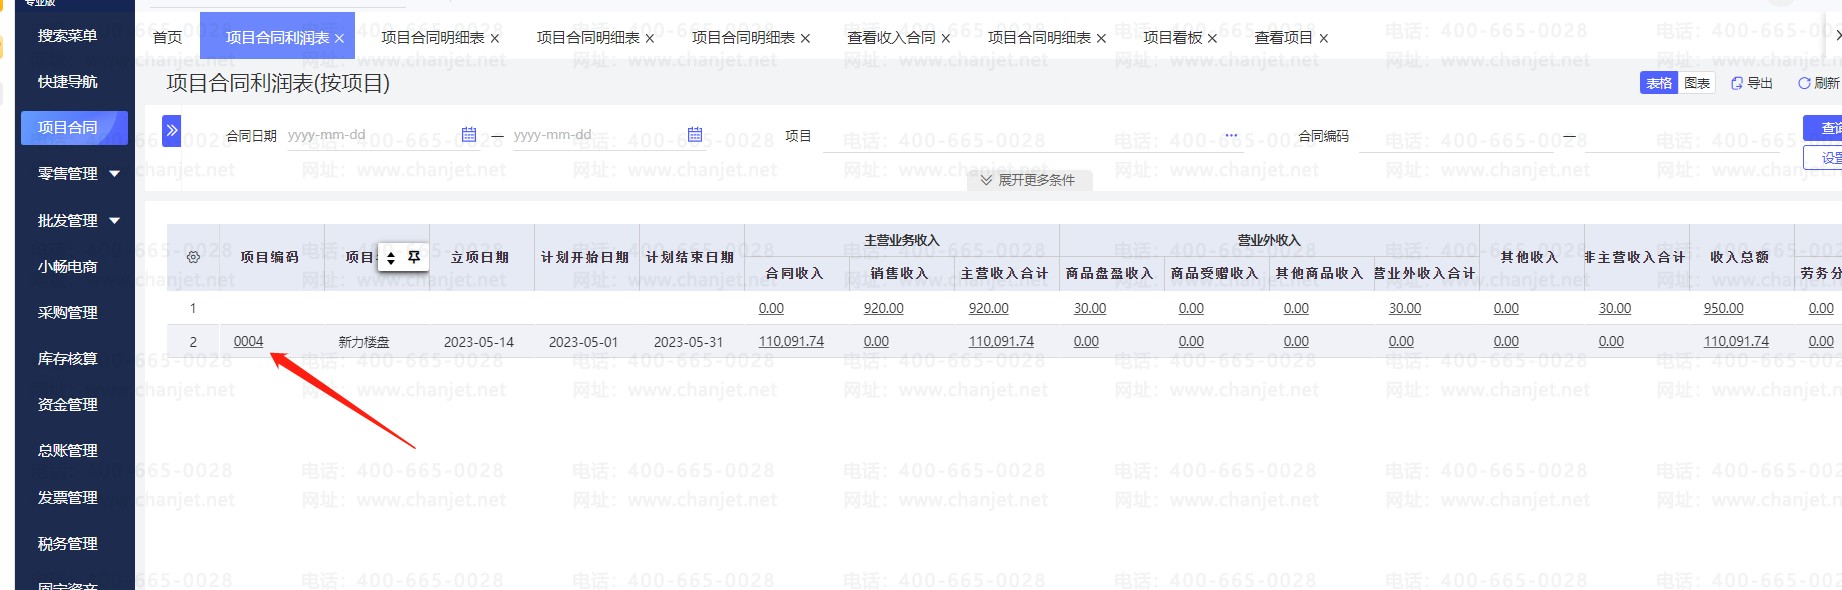Open 采购管理 in the sidebar

pos(68,312)
